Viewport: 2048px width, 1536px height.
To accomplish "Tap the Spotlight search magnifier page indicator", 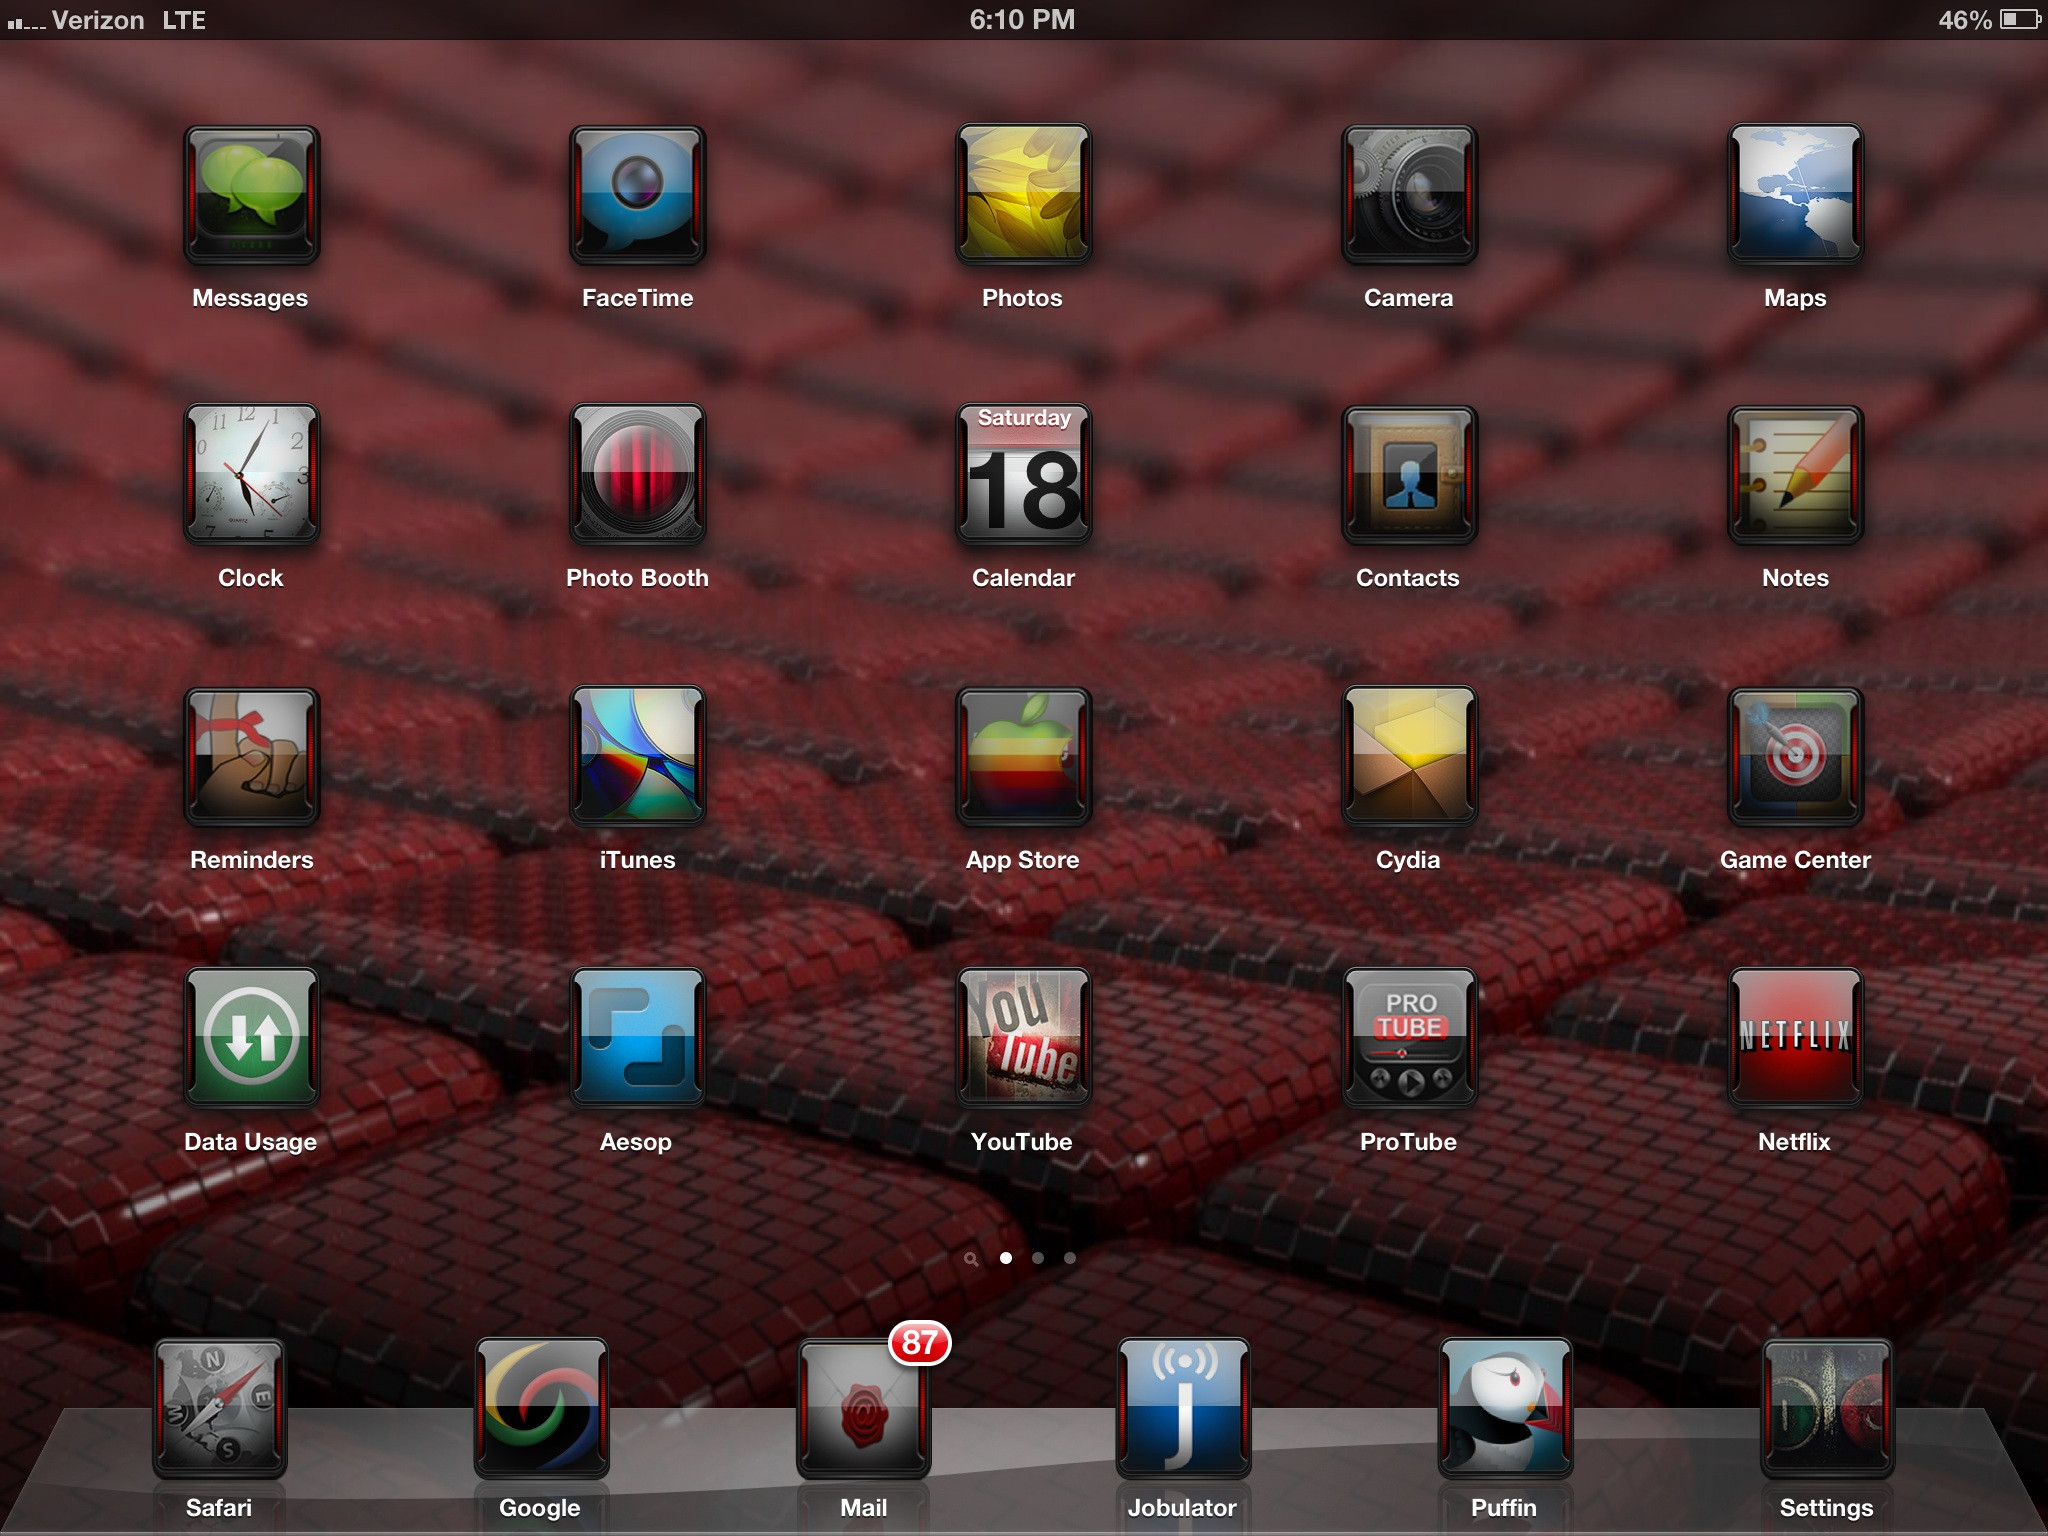I will (x=971, y=1259).
